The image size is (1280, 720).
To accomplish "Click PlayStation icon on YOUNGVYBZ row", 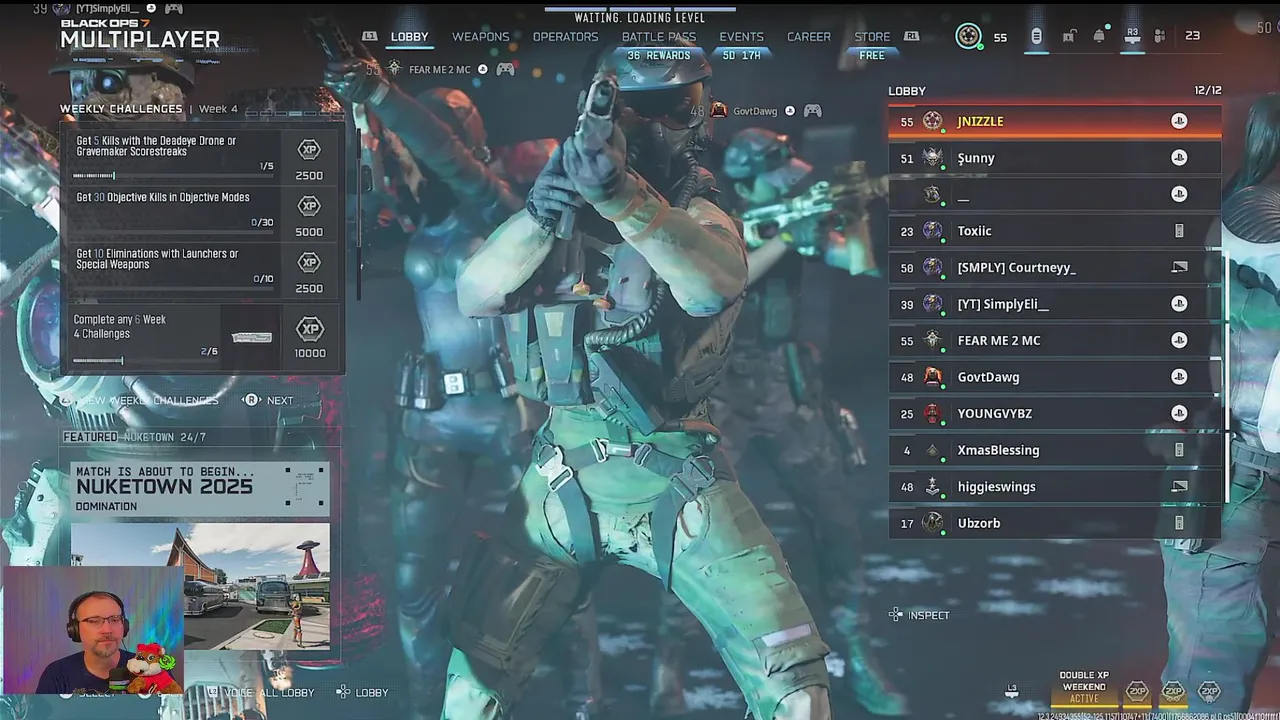I will click(1179, 413).
